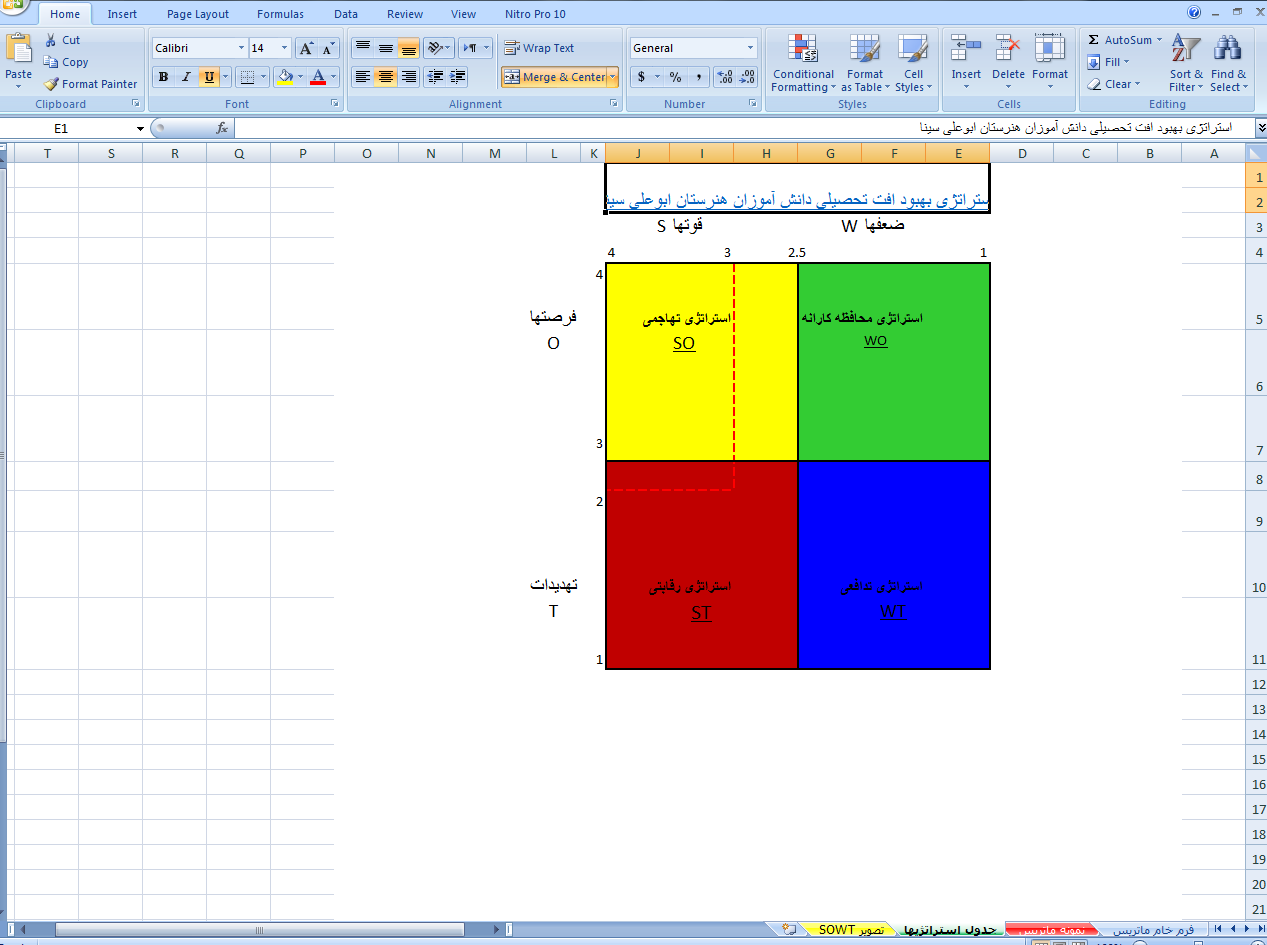Apply the yellow Fill Color swatch

[286, 77]
